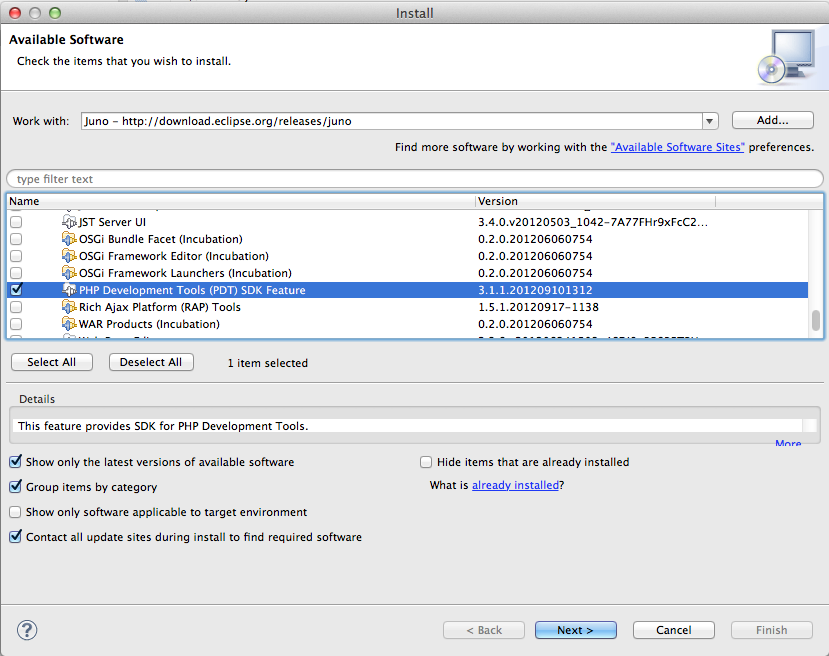Disable Contact all update sites during install
The width and height of the screenshot is (829, 656).
point(15,537)
